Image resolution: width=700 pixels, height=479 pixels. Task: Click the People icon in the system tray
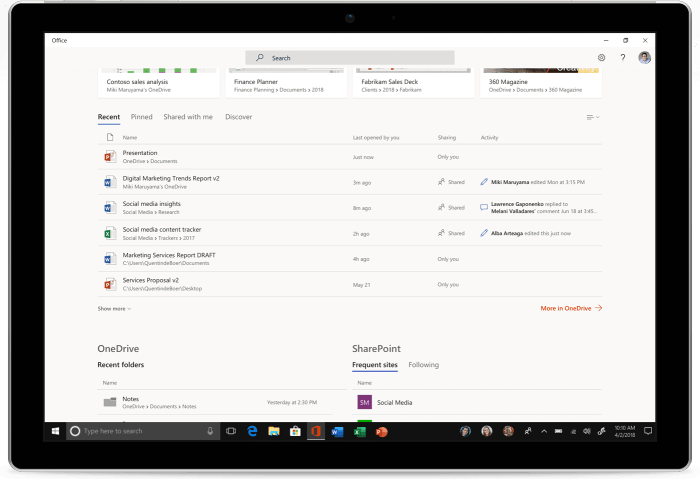528,431
